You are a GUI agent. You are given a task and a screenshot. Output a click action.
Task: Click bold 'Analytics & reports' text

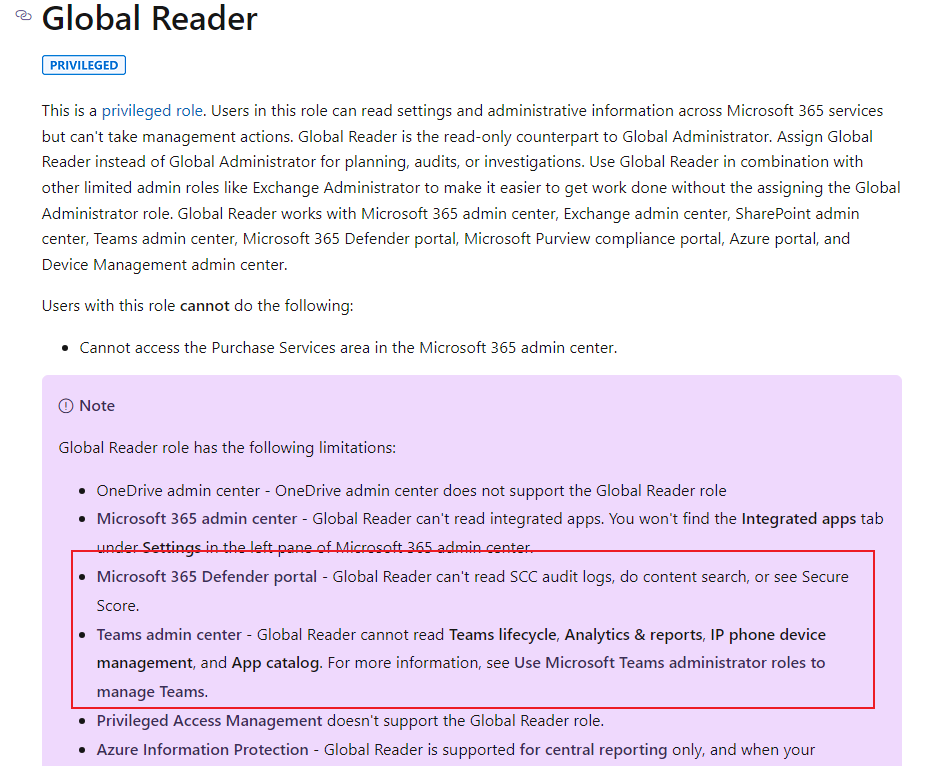[633, 635]
